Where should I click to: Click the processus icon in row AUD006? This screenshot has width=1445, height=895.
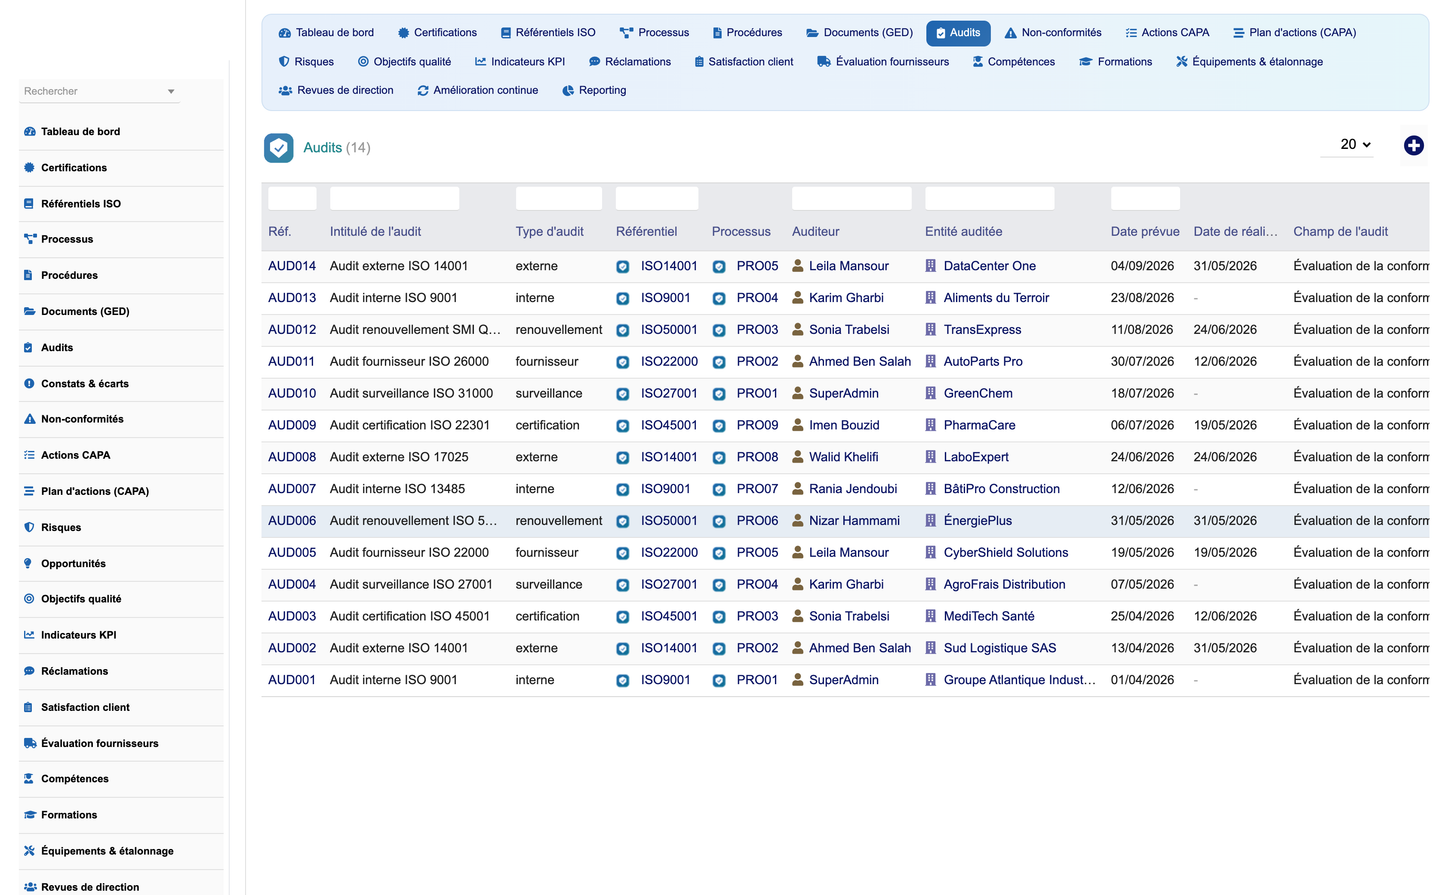click(x=719, y=522)
